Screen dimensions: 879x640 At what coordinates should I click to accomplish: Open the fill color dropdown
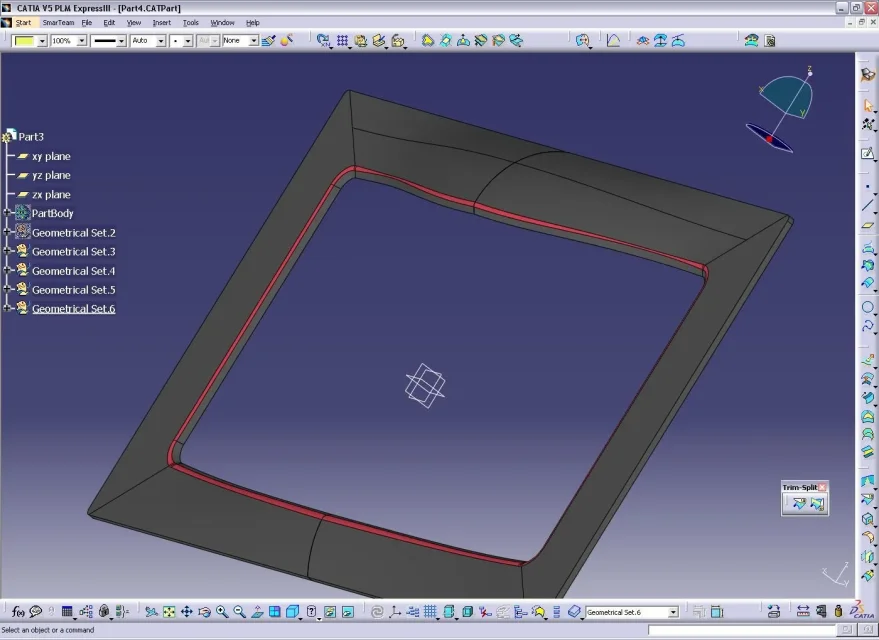tap(42, 41)
